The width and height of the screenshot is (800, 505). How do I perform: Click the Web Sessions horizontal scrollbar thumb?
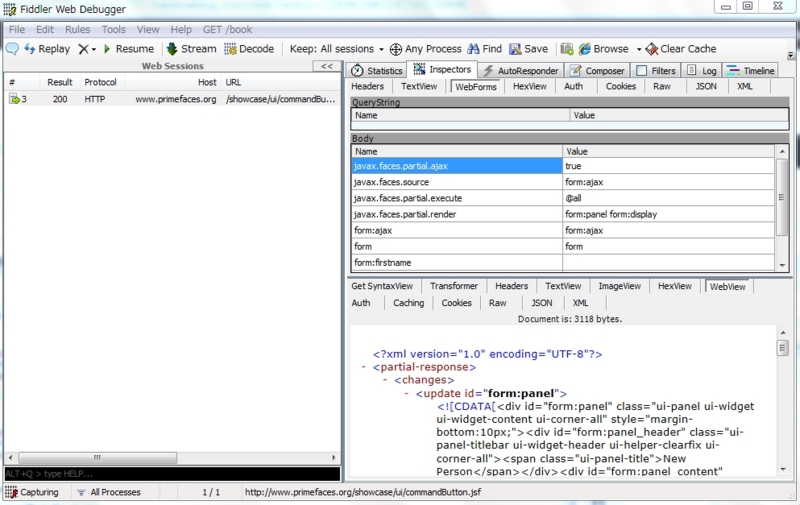click(x=97, y=458)
